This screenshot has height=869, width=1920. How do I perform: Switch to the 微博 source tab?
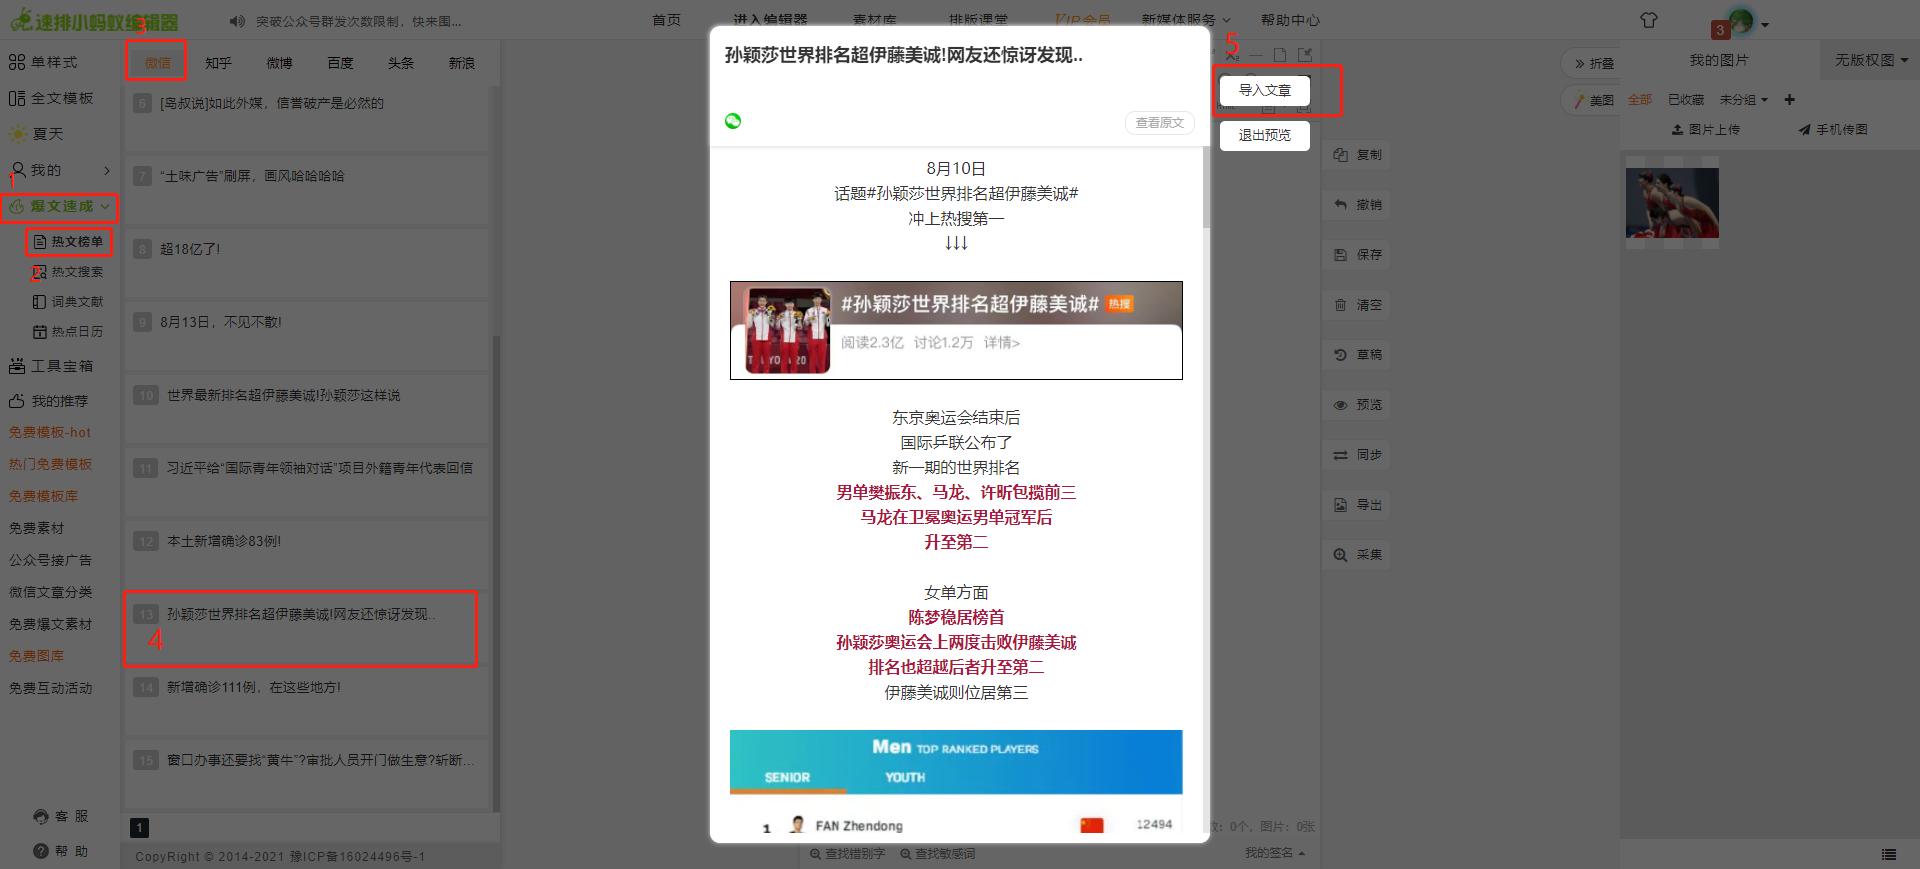coord(279,63)
